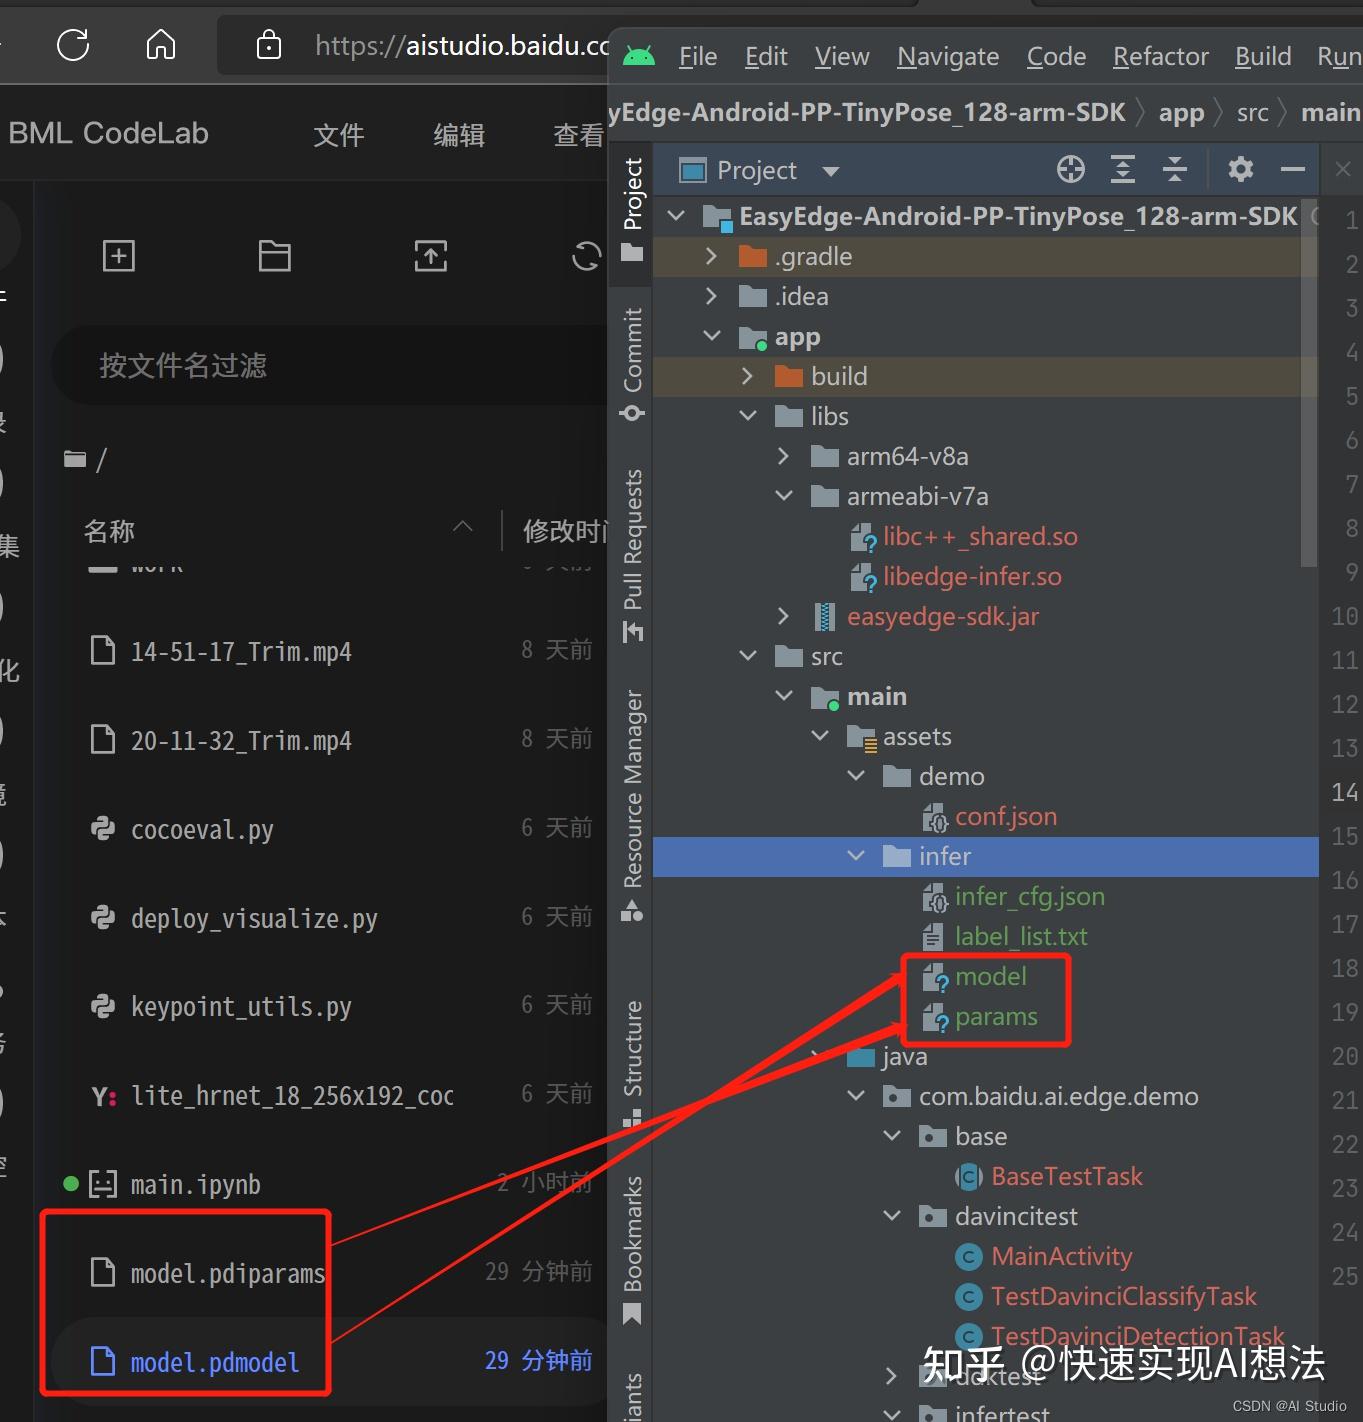Click the Collapse All icon in Project toolbar

(x=1174, y=169)
